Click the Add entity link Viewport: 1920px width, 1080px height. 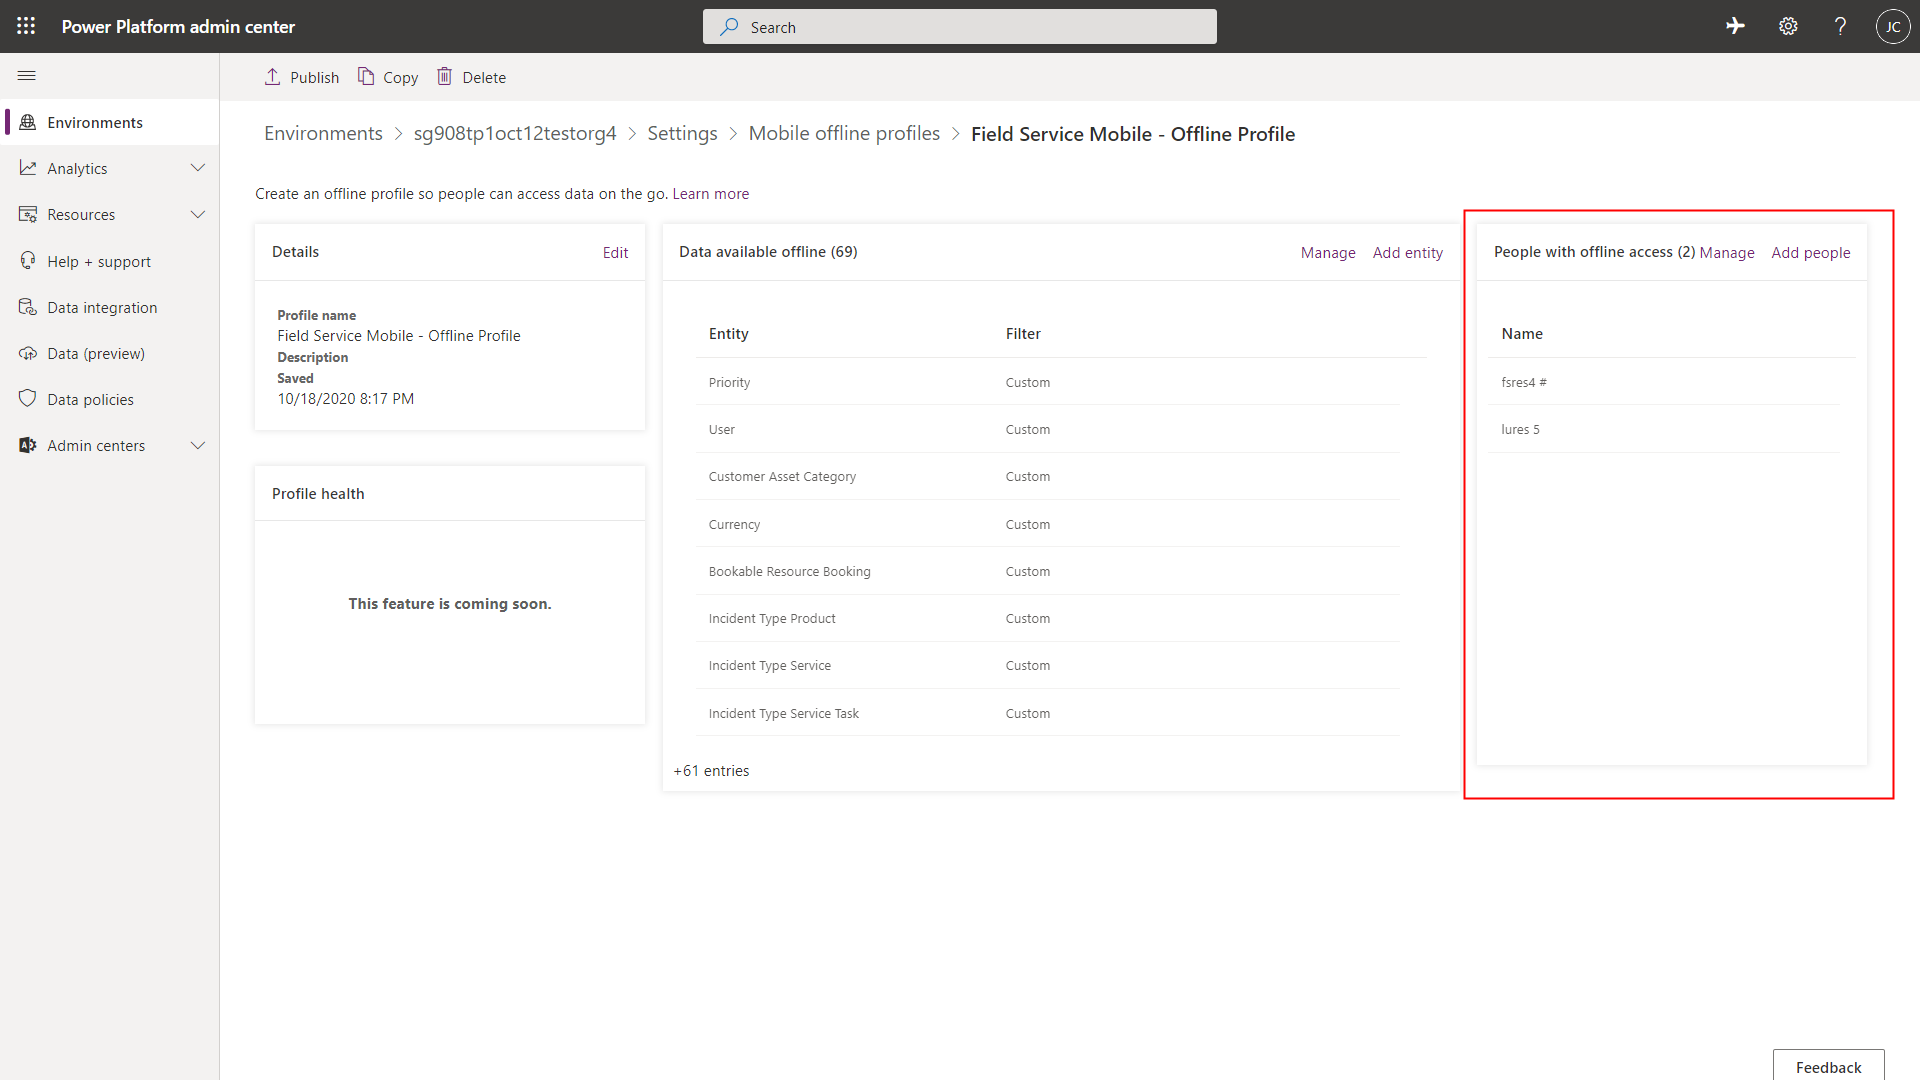1408,253
